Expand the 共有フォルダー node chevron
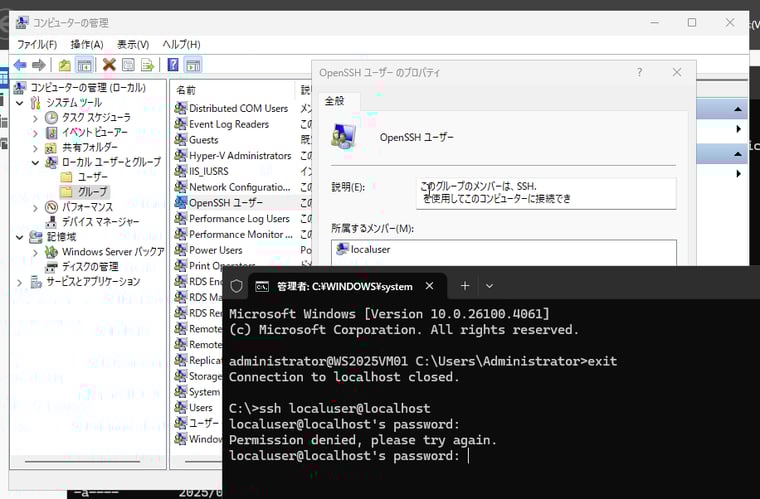760x499 pixels. coord(35,148)
